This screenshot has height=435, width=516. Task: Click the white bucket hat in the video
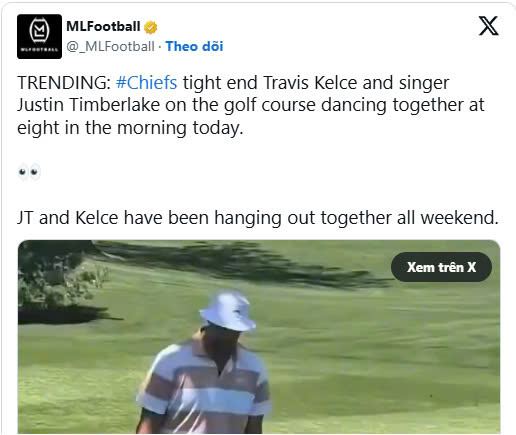[228, 310]
